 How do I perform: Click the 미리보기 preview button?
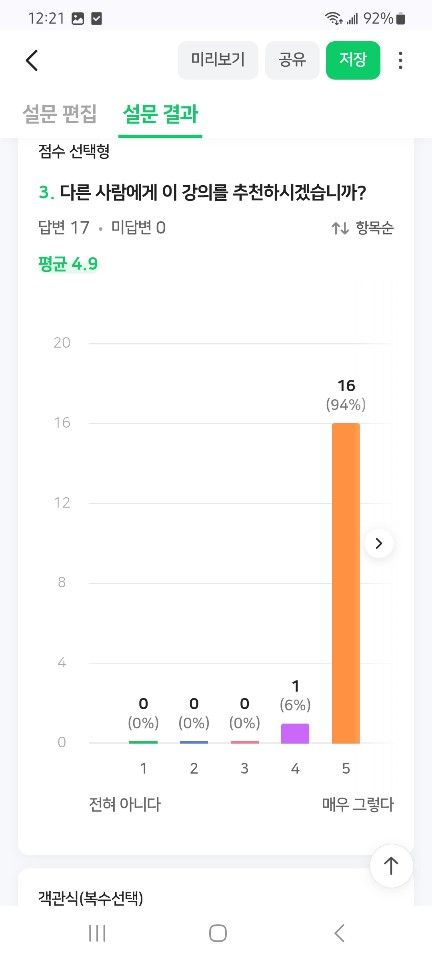[218, 60]
